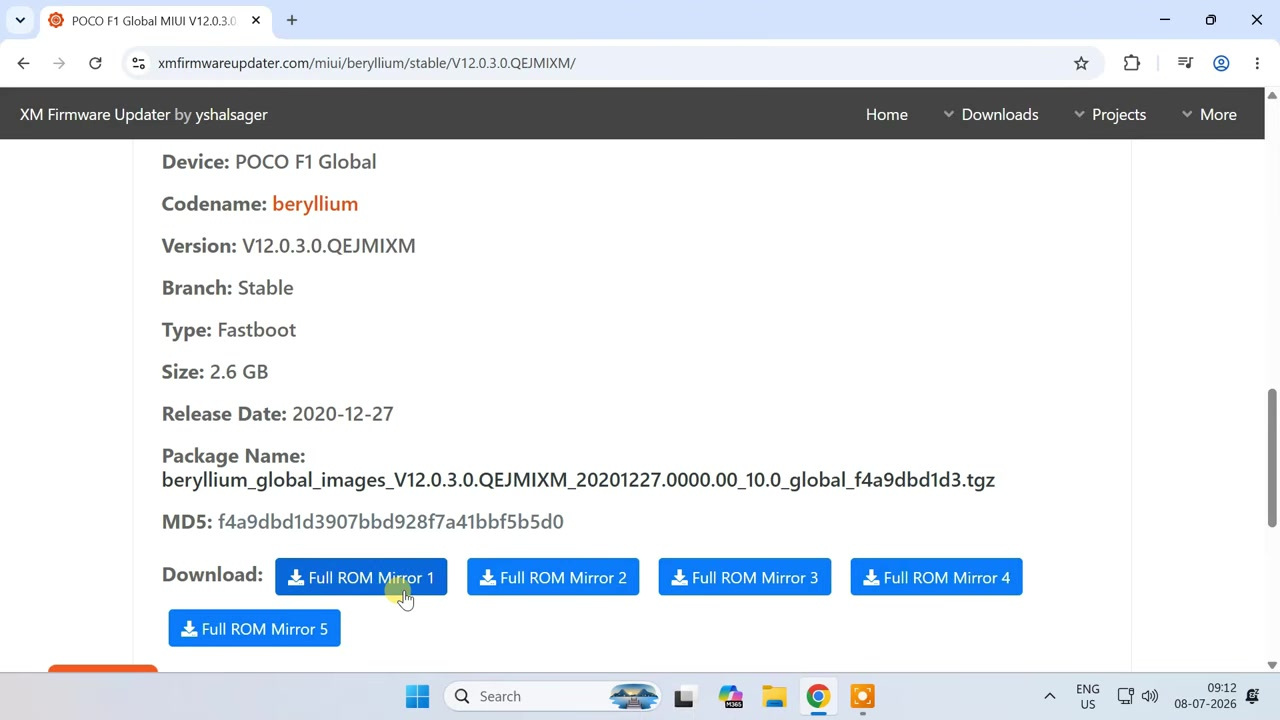Viewport: 1280px width, 720px height.
Task: Click the MD5 hash value text
Action: pyautogui.click(x=391, y=522)
